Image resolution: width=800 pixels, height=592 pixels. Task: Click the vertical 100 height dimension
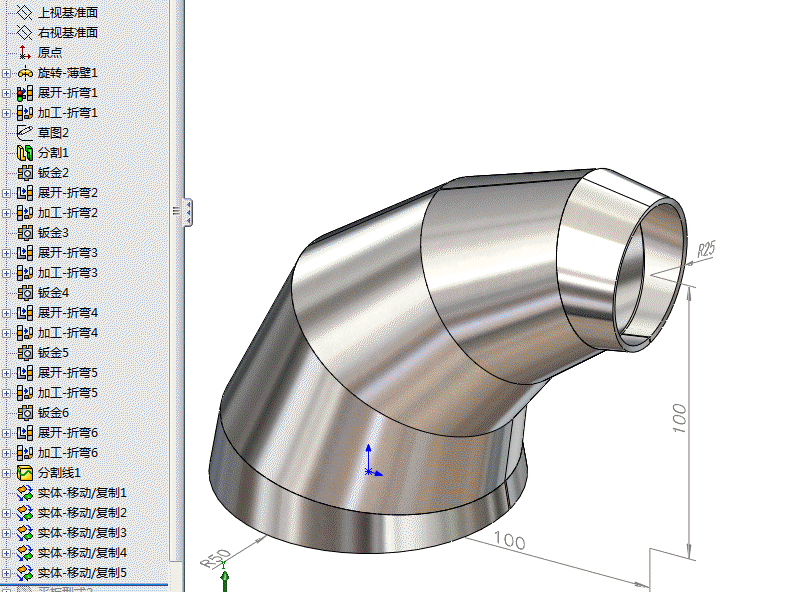pyautogui.click(x=679, y=418)
